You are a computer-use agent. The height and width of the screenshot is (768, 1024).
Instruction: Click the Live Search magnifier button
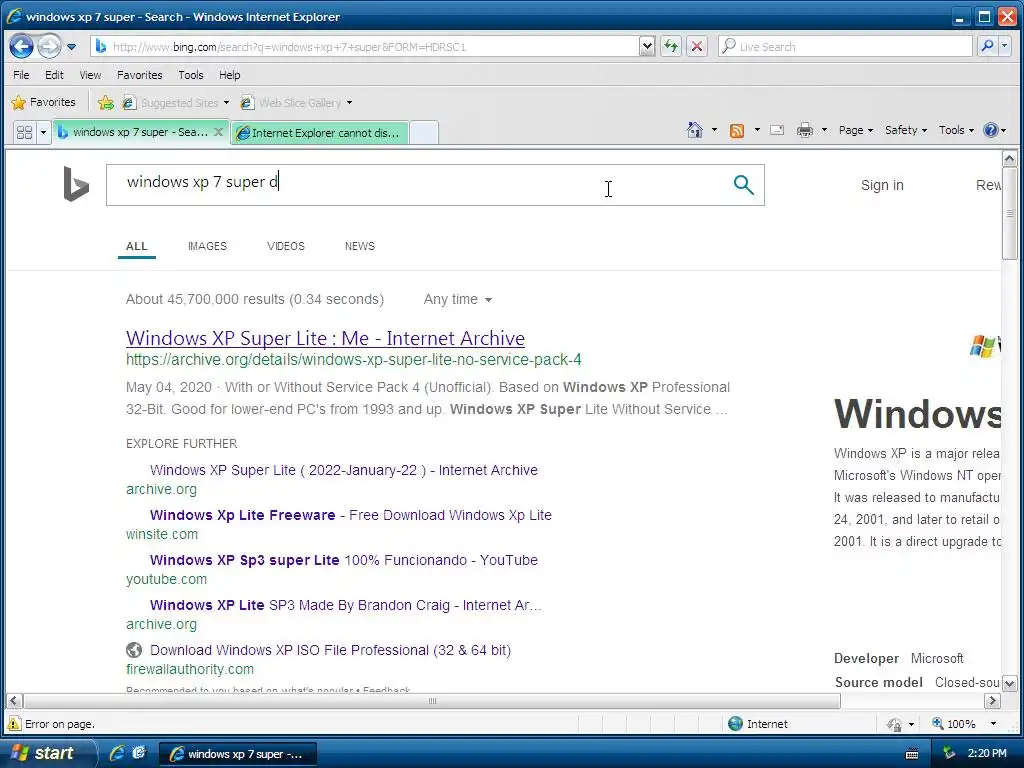[x=987, y=46]
